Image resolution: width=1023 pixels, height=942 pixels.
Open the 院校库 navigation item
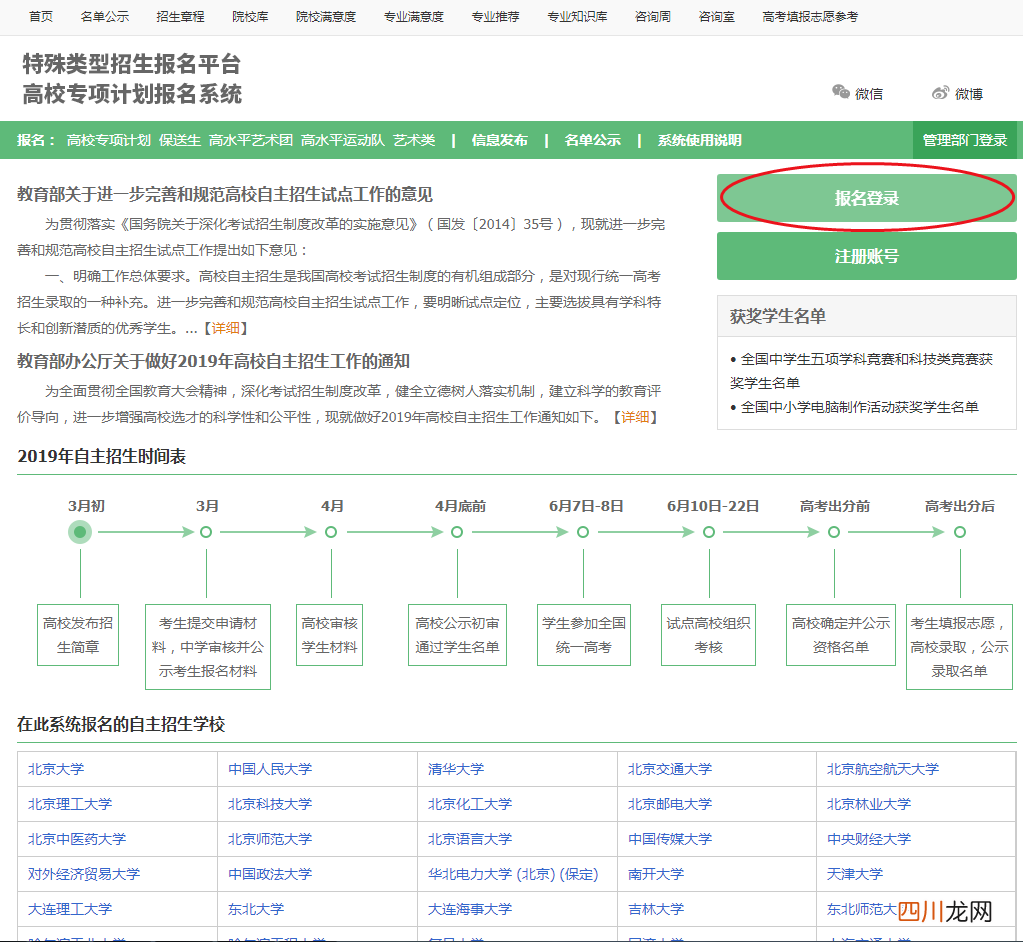[250, 16]
